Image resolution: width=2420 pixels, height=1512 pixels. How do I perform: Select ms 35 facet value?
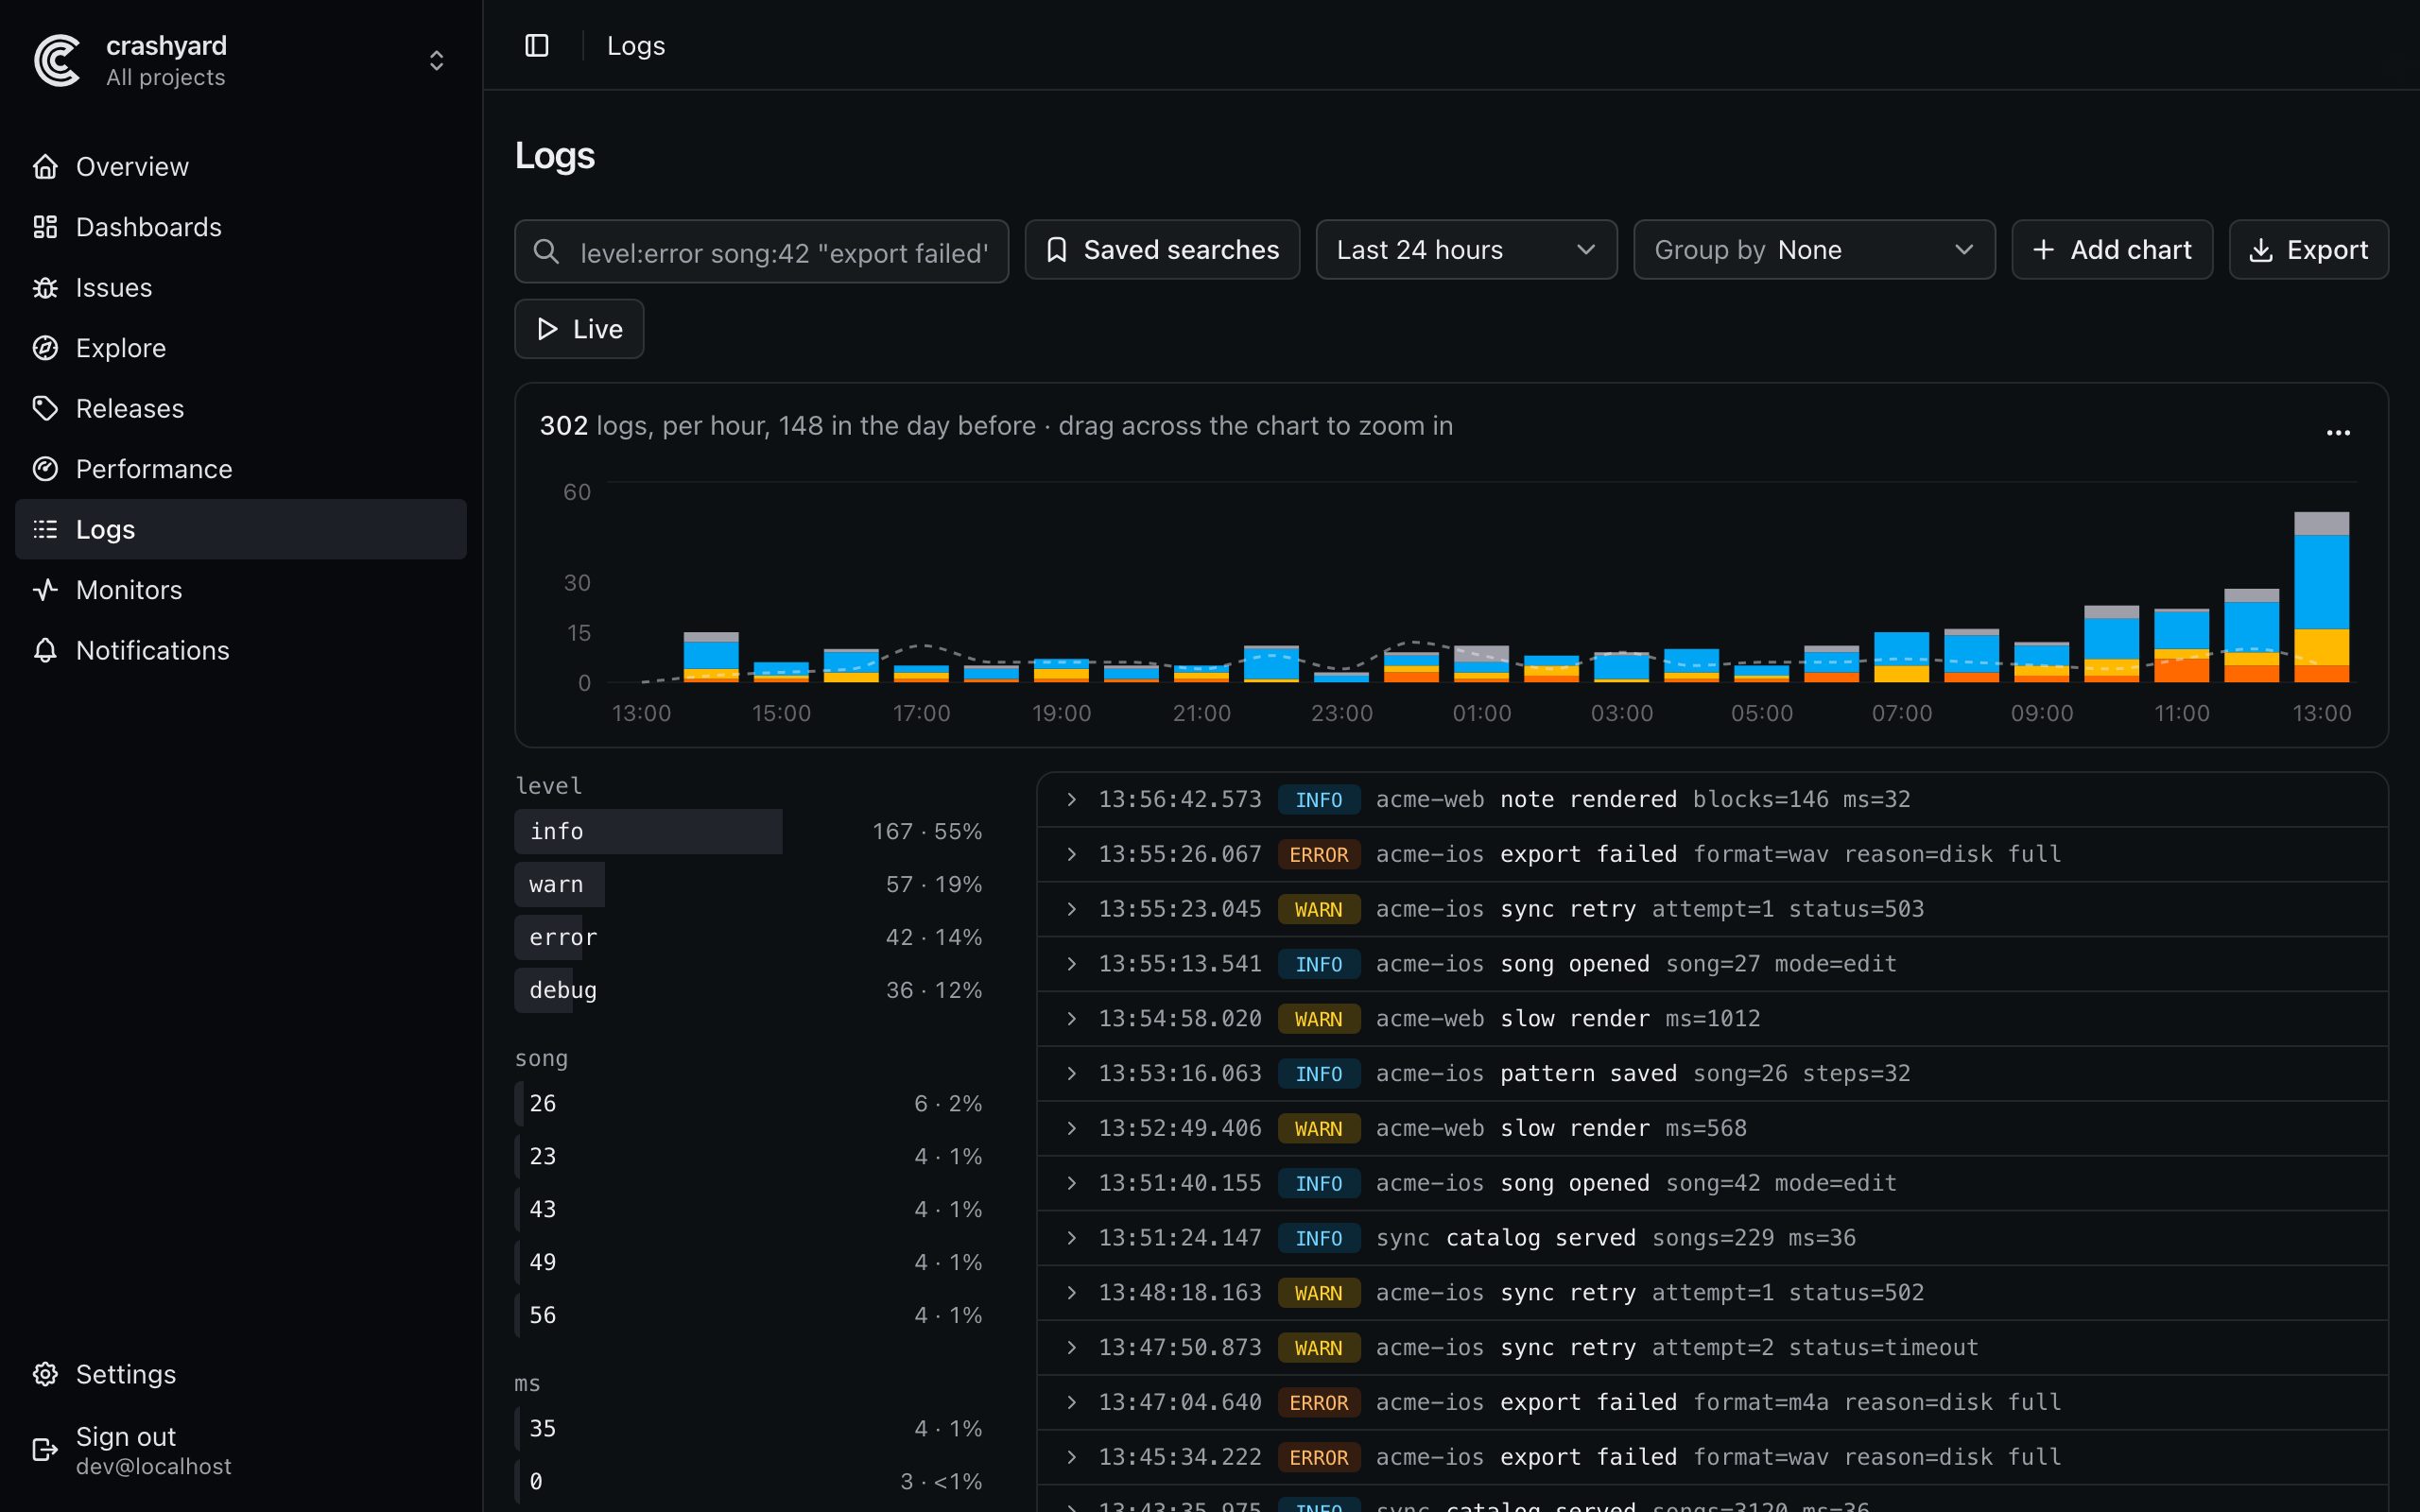(x=749, y=1429)
